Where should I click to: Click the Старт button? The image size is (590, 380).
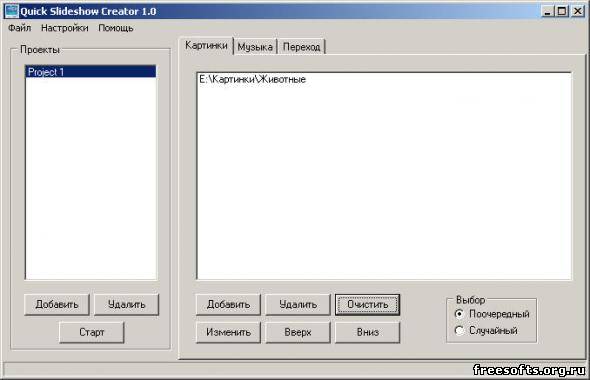(x=92, y=332)
